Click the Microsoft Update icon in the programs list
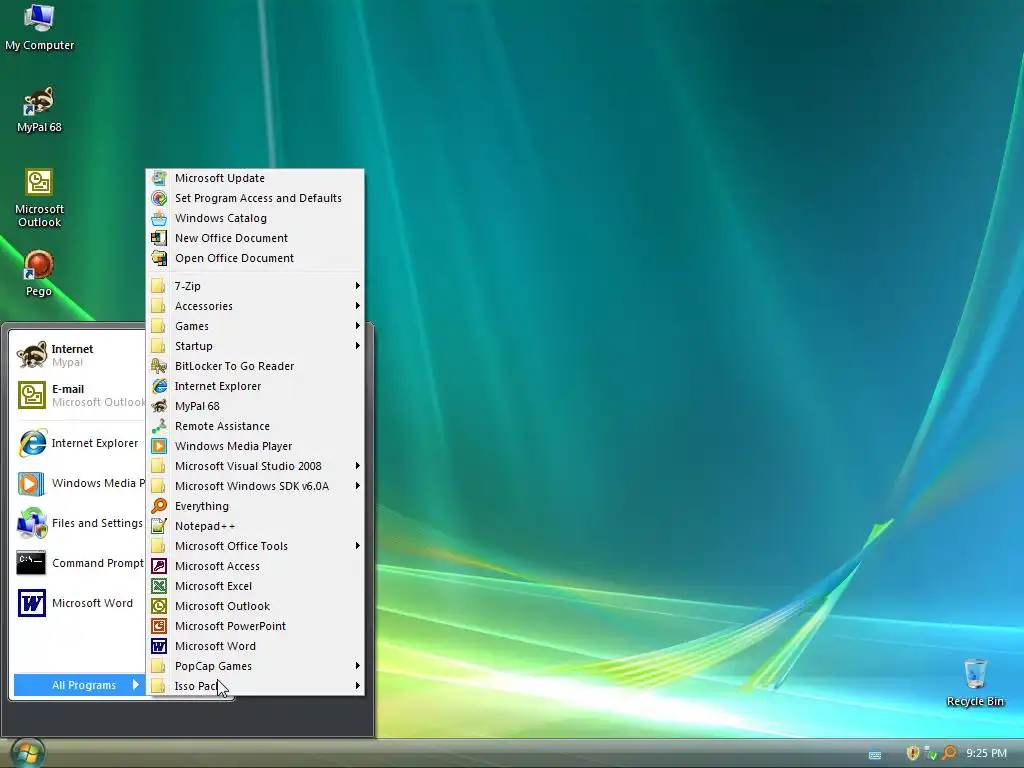 tap(159, 178)
